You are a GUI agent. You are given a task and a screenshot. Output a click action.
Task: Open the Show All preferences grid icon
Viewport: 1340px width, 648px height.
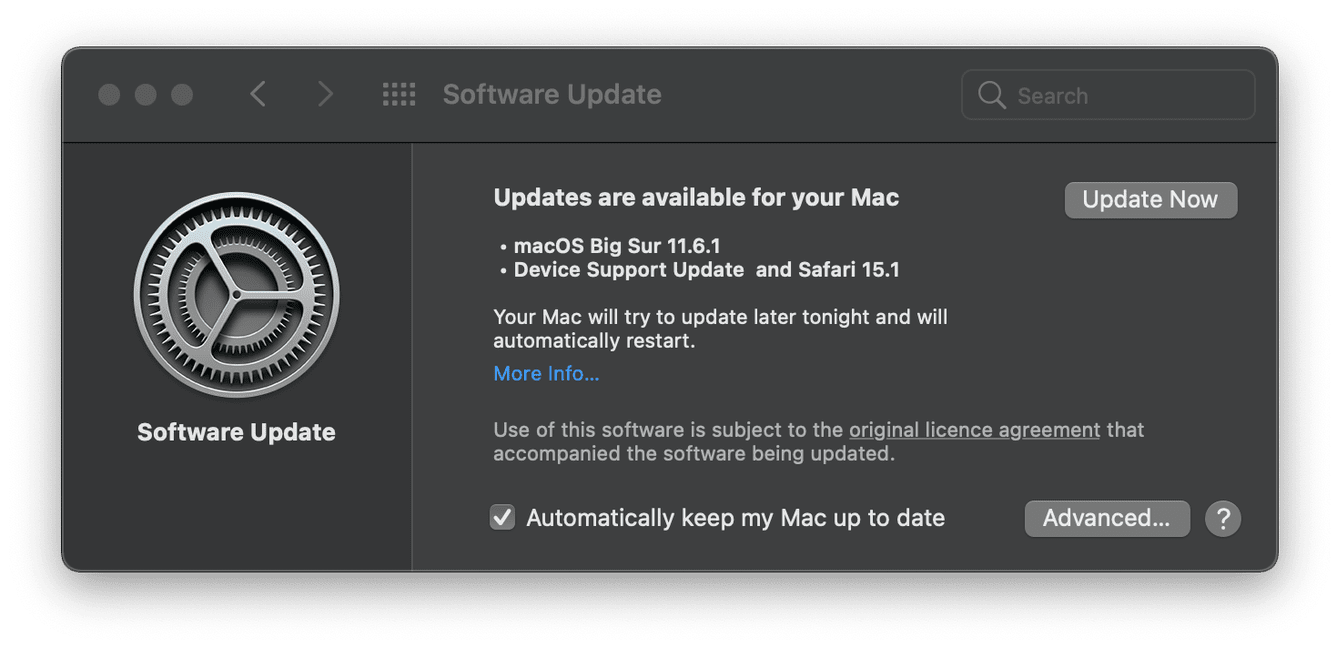point(399,94)
